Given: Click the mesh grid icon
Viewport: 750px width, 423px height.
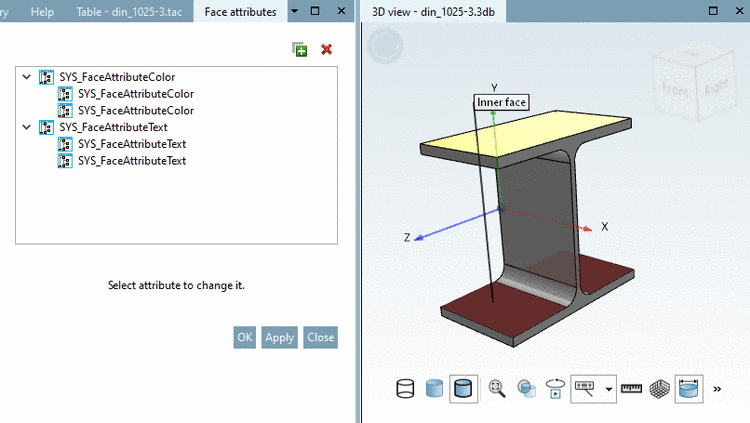Looking at the screenshot, I should tap(660, 389).
